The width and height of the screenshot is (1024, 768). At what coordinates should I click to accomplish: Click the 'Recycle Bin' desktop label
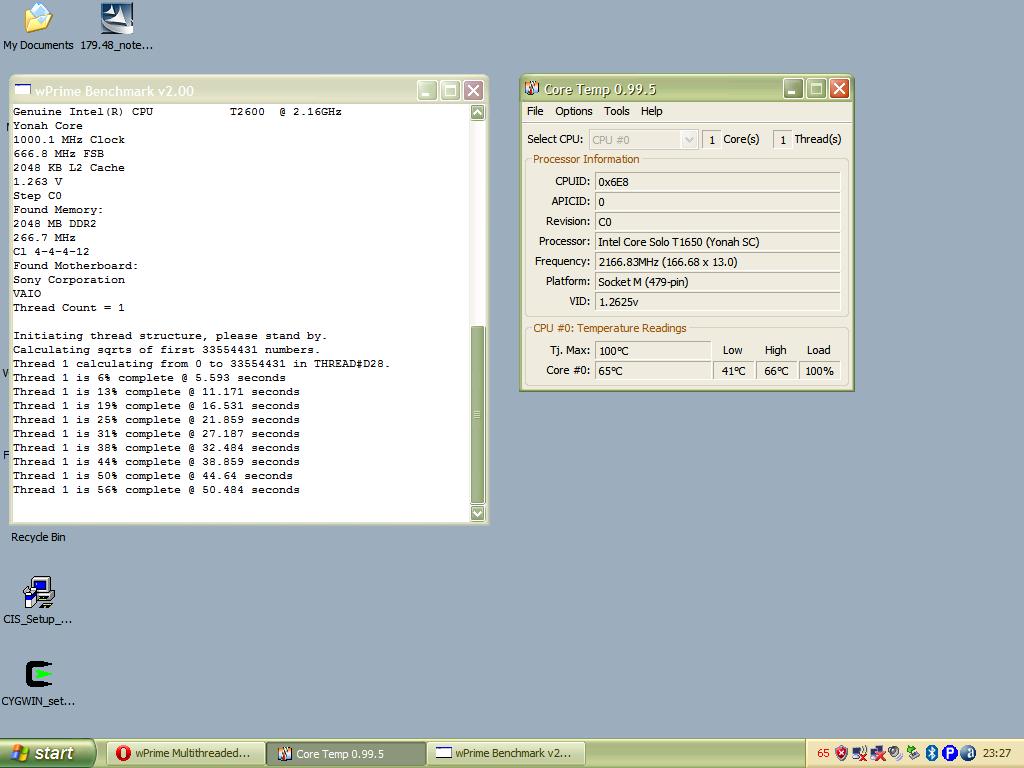tap(38, 537)
